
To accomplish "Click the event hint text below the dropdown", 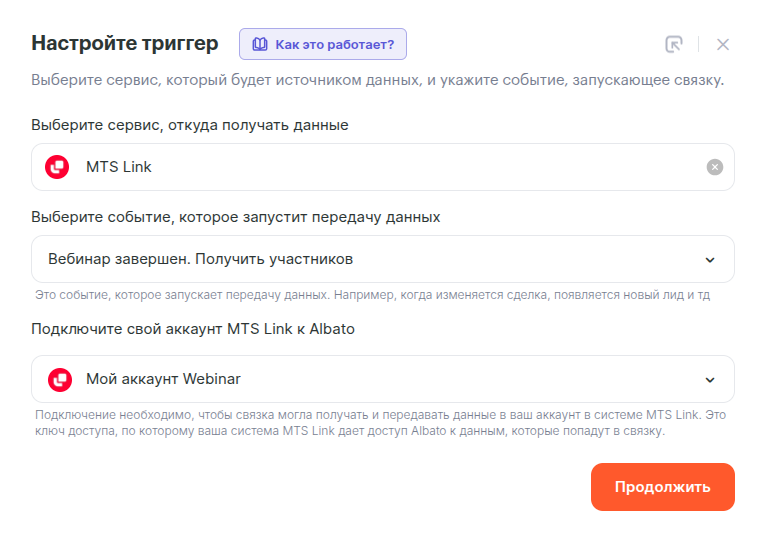I will point(372,295).
